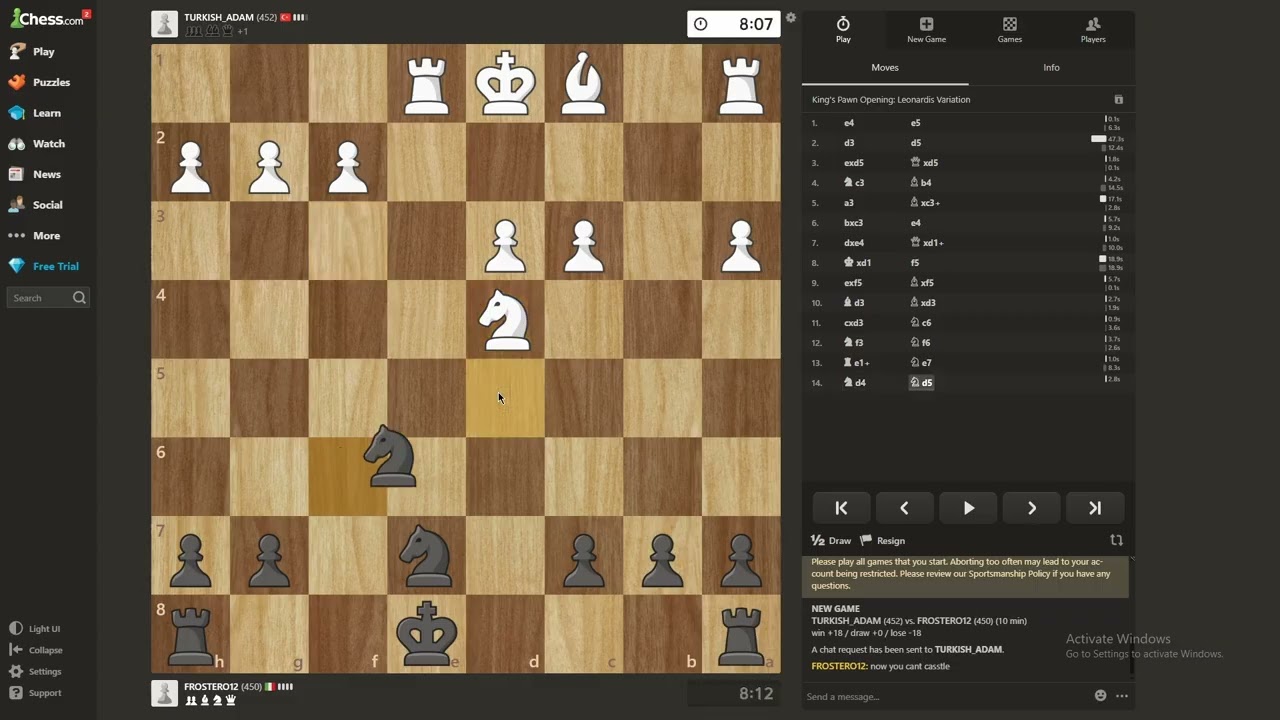The height and width of the screenshot is (720, 1280).
Task: Click the opponent's 8:07 clock
Action: coord(734,24)
